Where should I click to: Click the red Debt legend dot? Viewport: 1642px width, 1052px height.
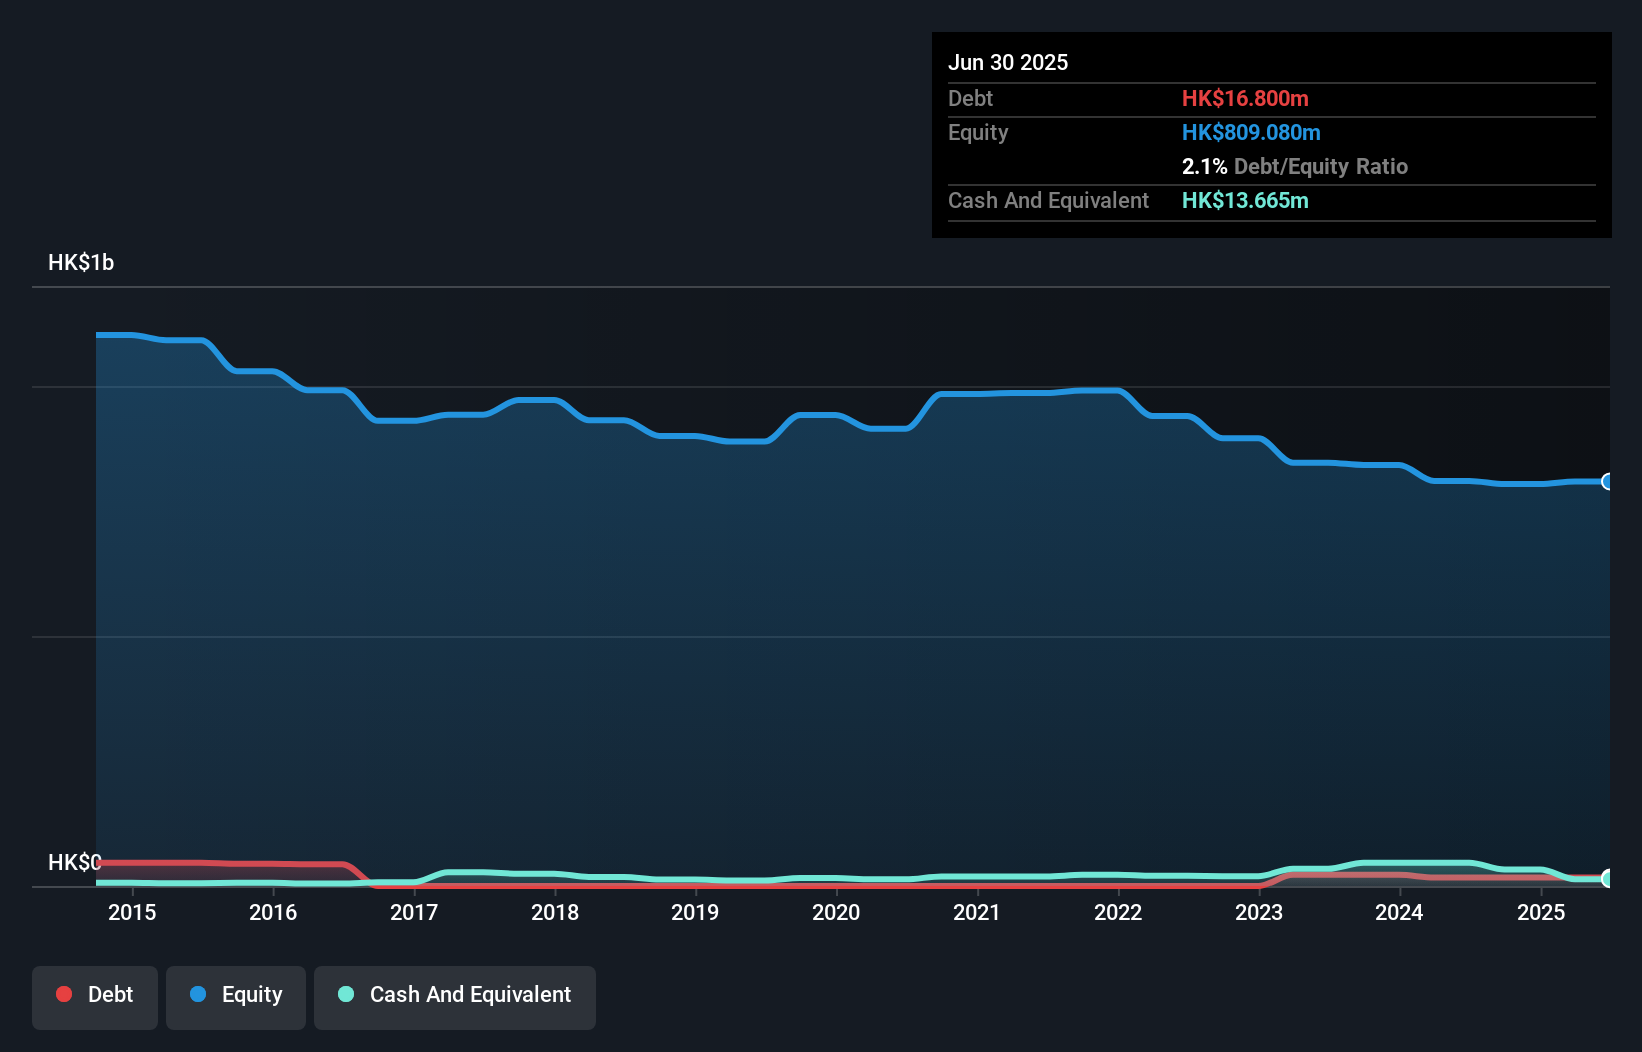64,994
